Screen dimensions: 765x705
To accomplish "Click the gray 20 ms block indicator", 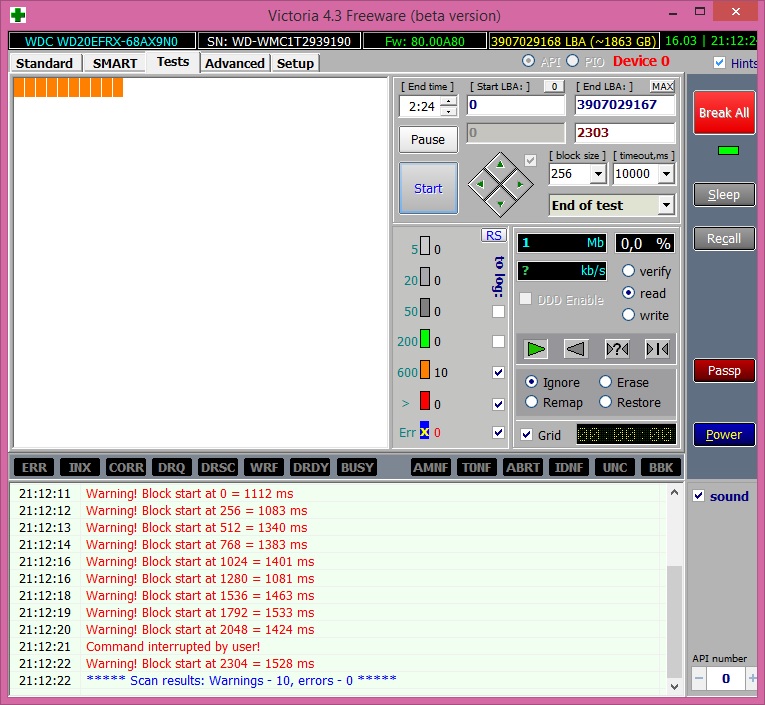I will click(x=425, y=277).
